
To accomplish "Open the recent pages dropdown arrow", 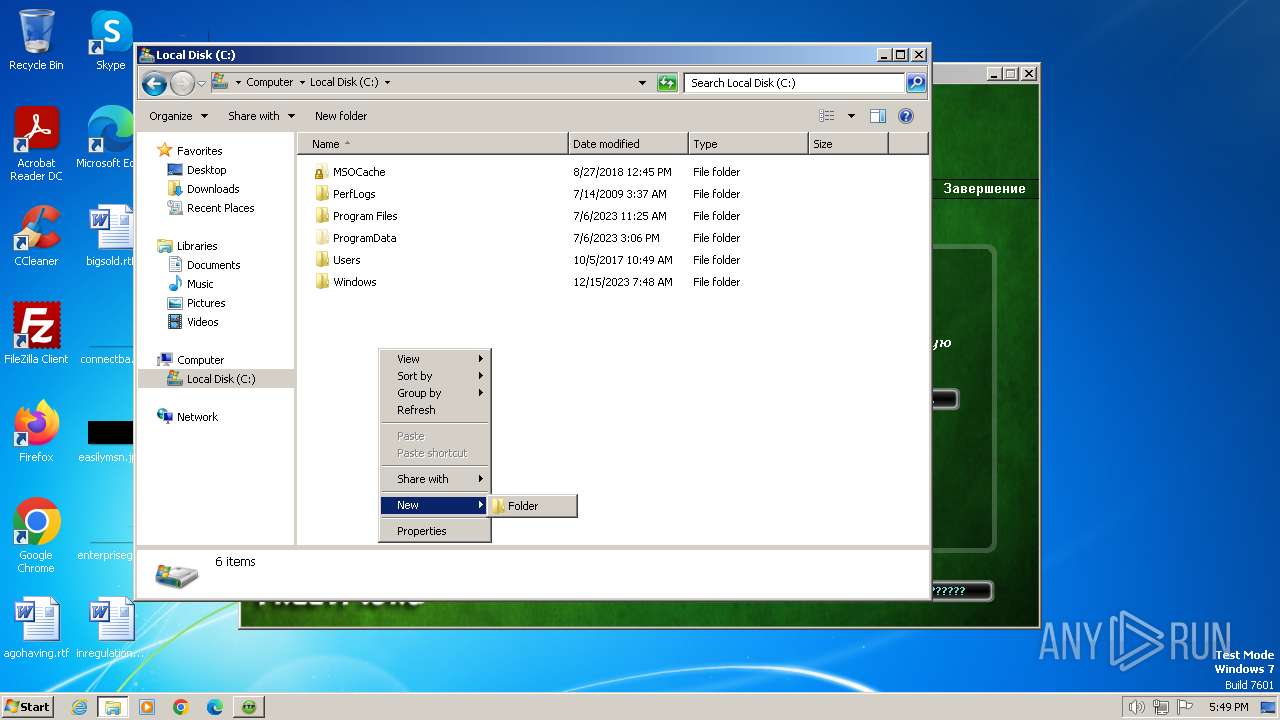I will [x=201, y=83].
